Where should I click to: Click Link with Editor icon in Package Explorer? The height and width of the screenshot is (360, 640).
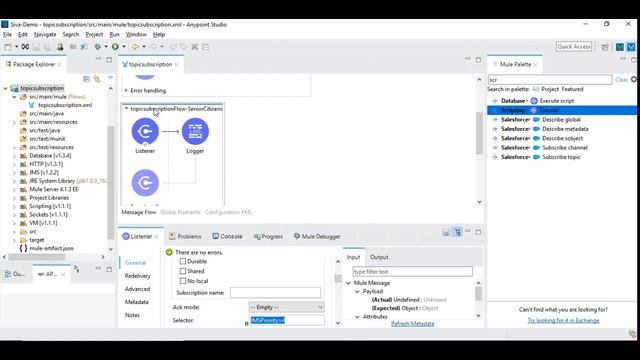97,79
